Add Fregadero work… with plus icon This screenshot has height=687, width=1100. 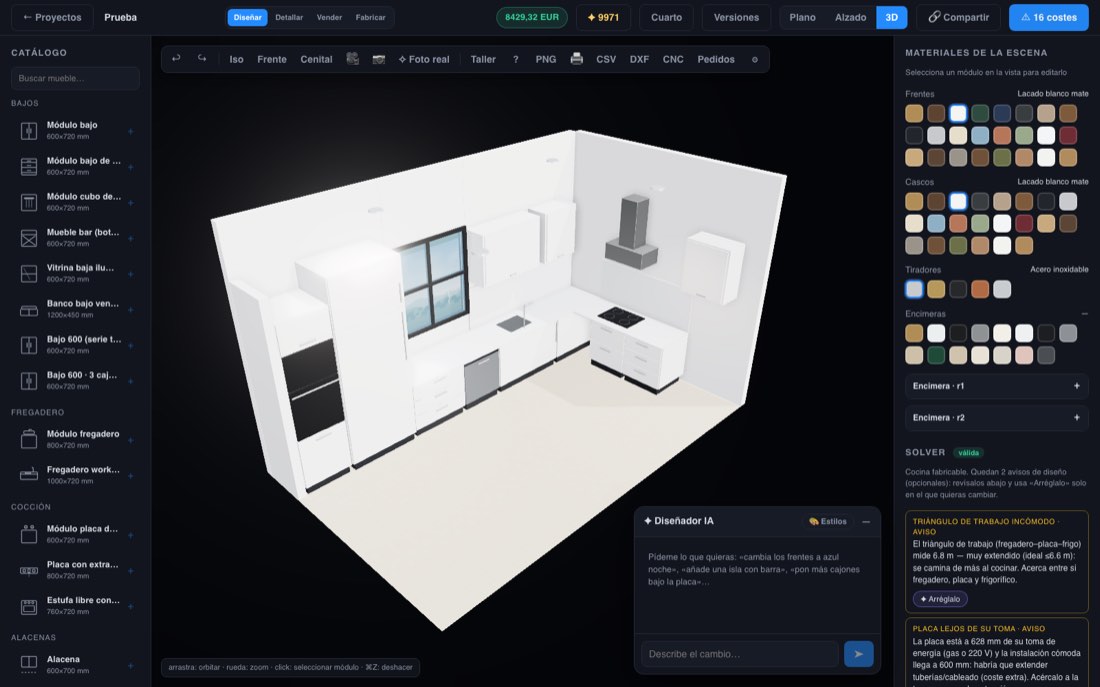click(x=130, y=476)
